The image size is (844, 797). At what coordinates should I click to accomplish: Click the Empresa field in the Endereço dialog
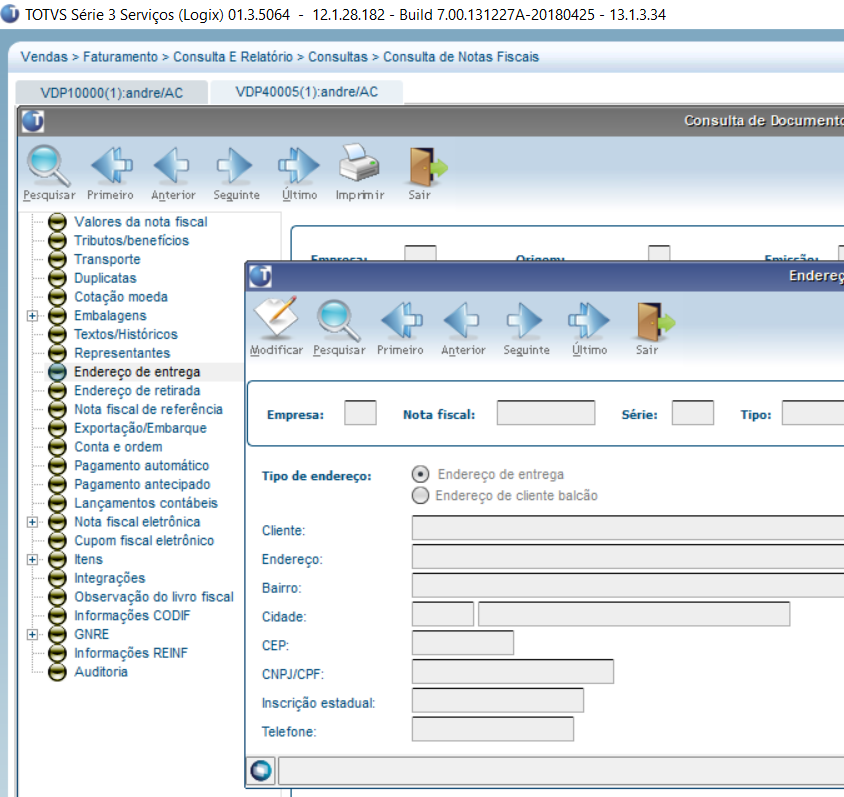(360, 413)
